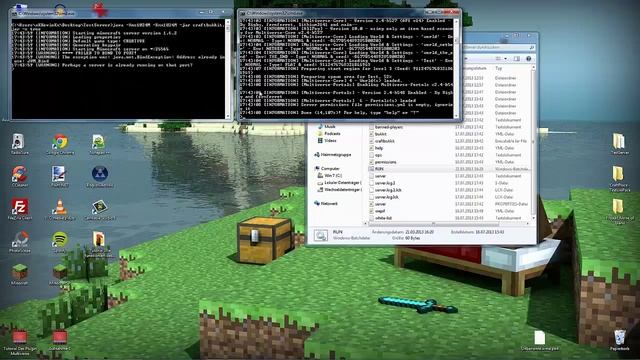Open Netzwerk in navigation pane
Screen dimensions: 640x360
pos(326,203)
